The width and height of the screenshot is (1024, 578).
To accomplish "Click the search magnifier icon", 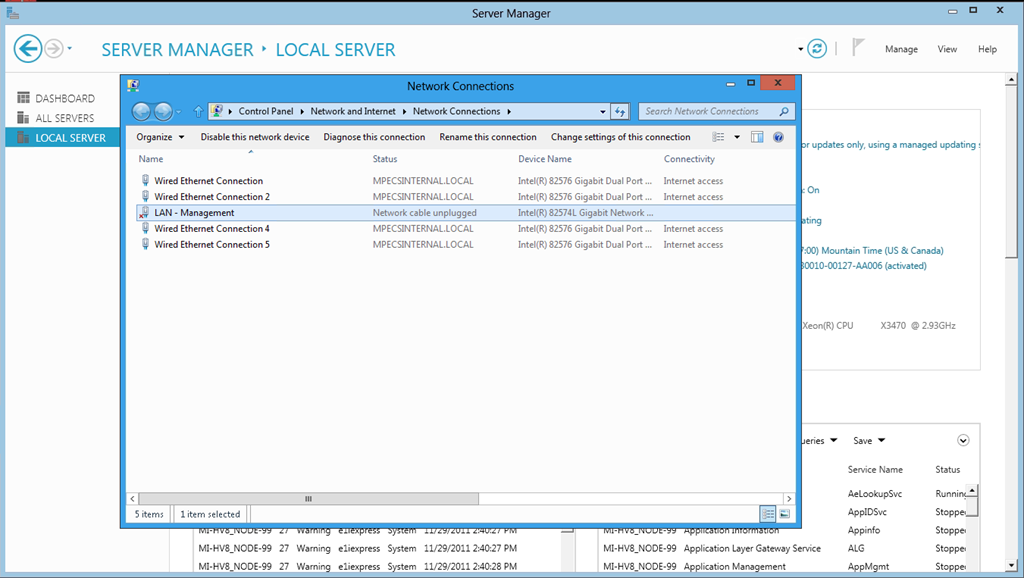I will point(784,112).
